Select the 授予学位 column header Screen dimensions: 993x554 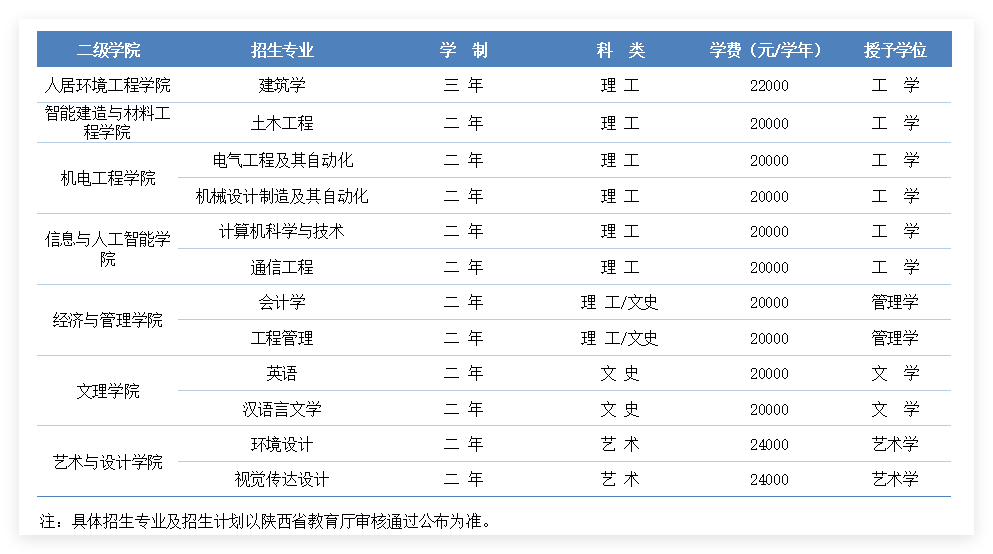click(895, 50)
